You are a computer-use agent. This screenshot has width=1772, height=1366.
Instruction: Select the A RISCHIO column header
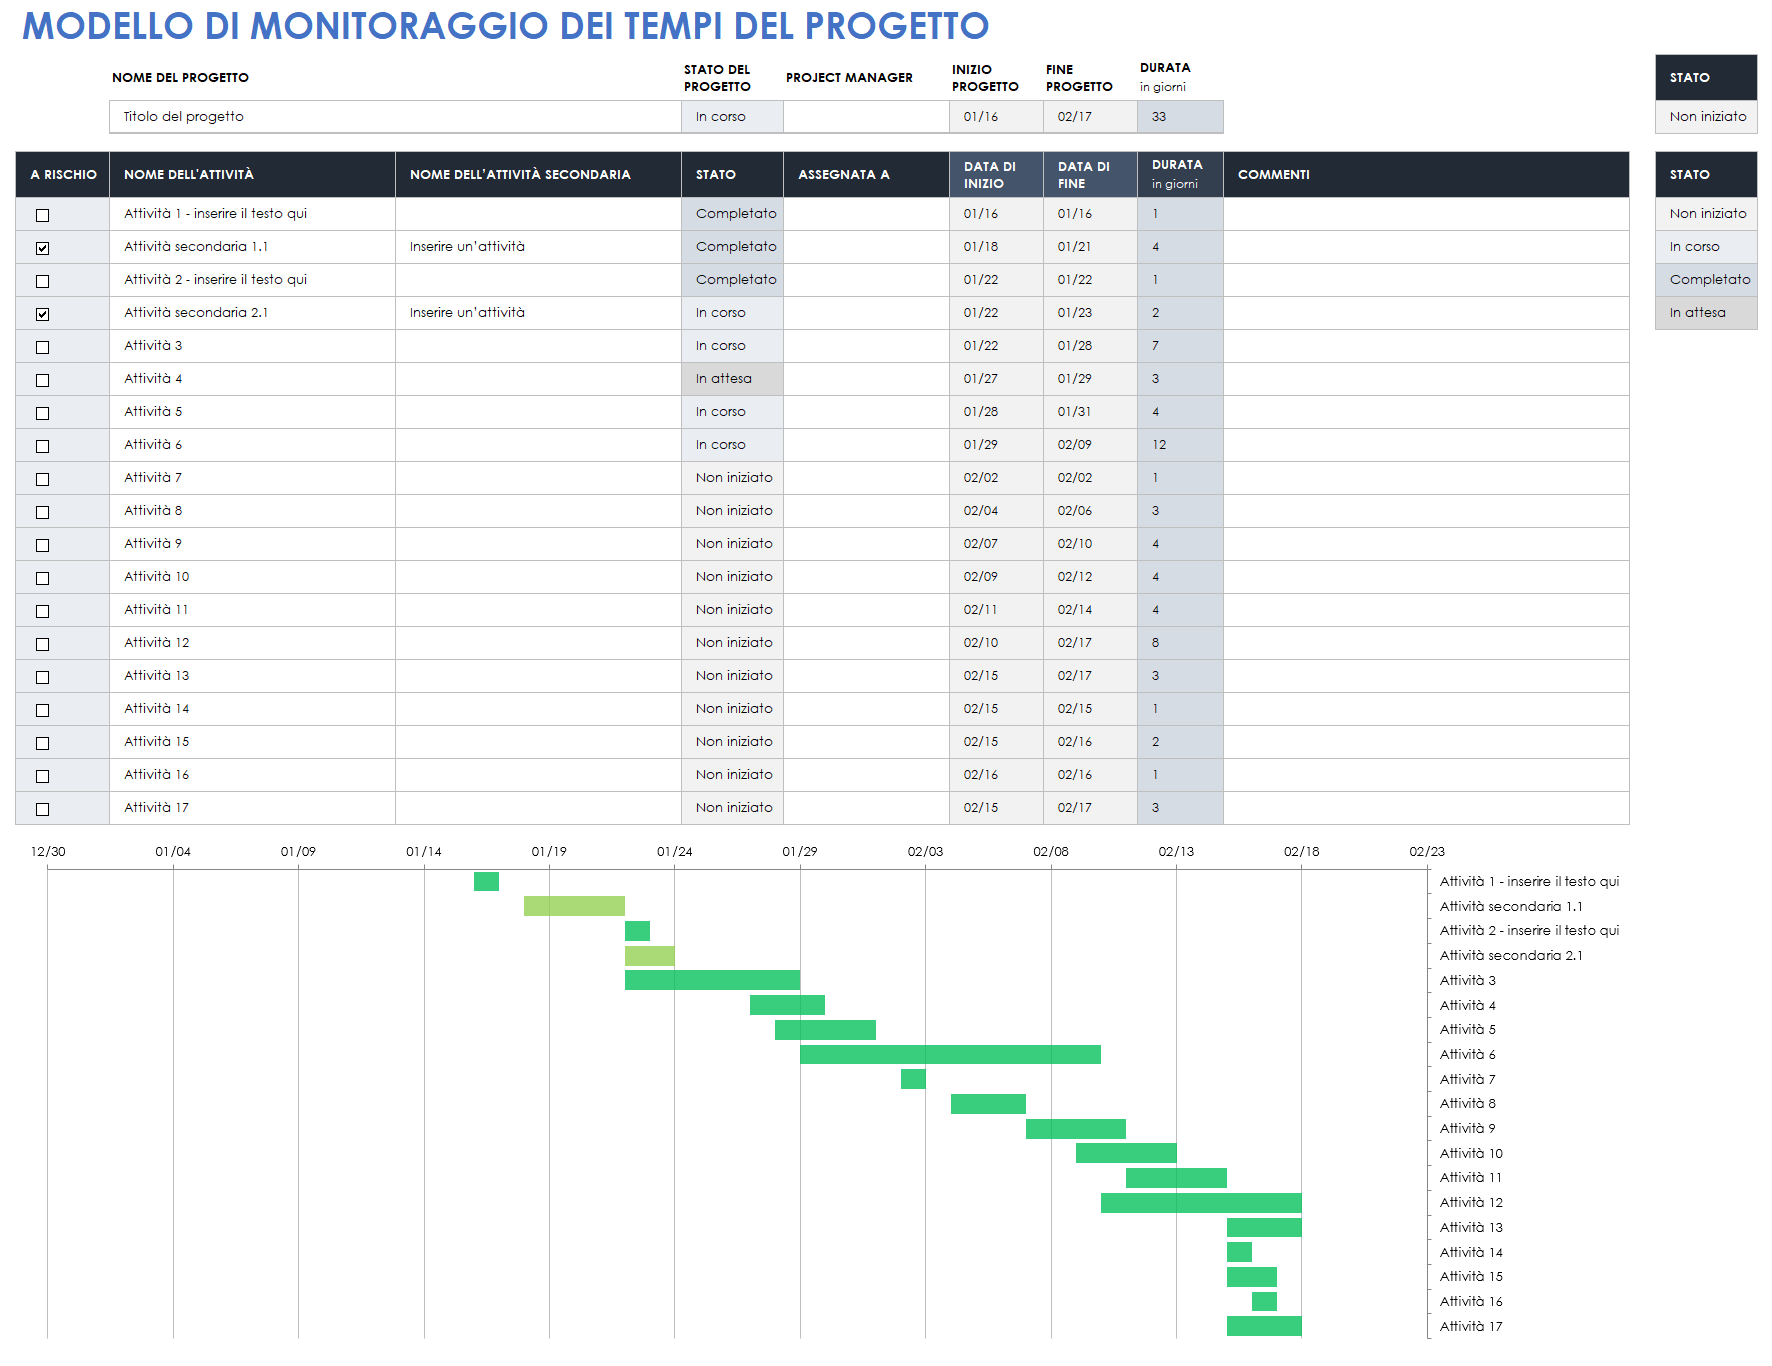pos(63,174)
